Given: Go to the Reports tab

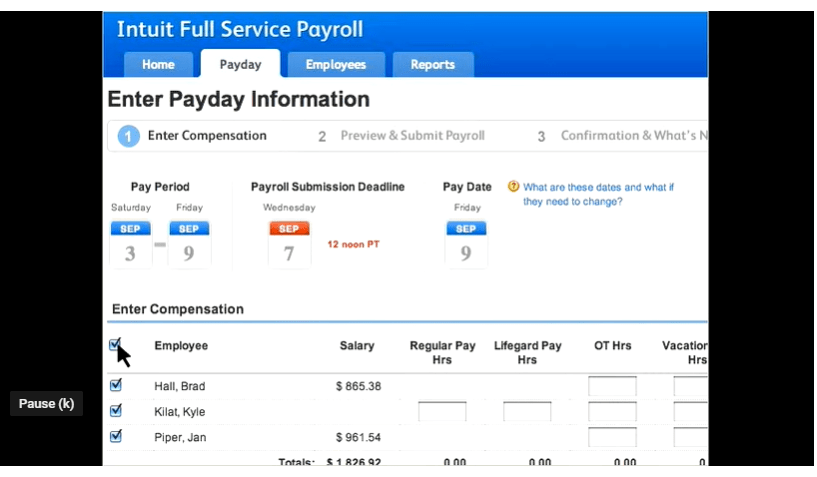Looking at the screenshot, I should pos(433,65).
